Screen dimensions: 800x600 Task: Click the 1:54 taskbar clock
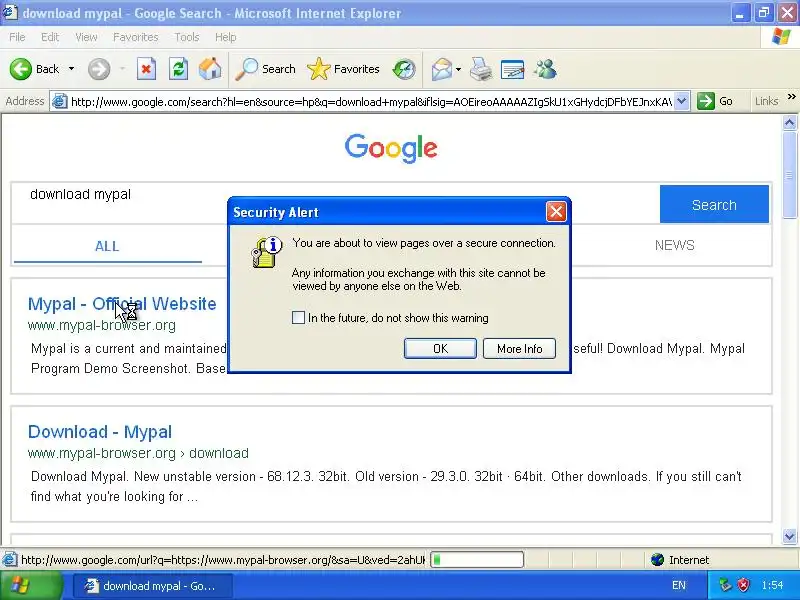772,585
